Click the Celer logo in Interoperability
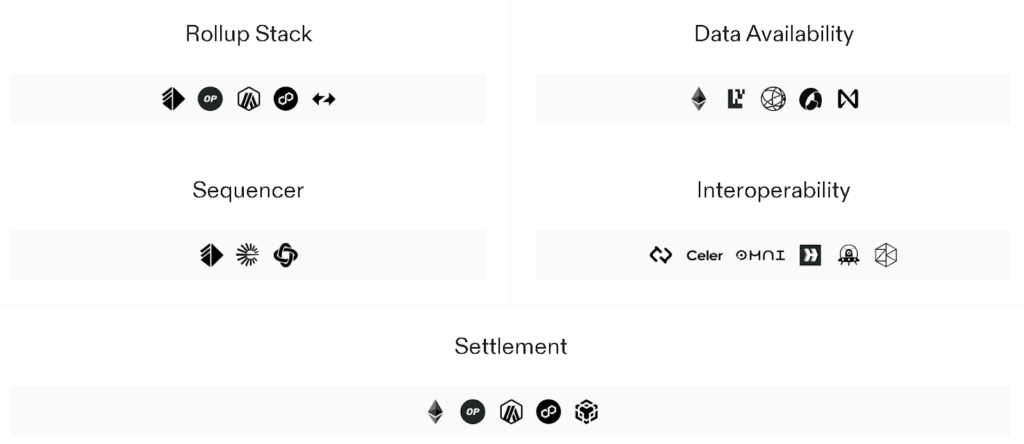Image resolution: width=1024 pixels, height=444 pixels. (x=704, y=256)
